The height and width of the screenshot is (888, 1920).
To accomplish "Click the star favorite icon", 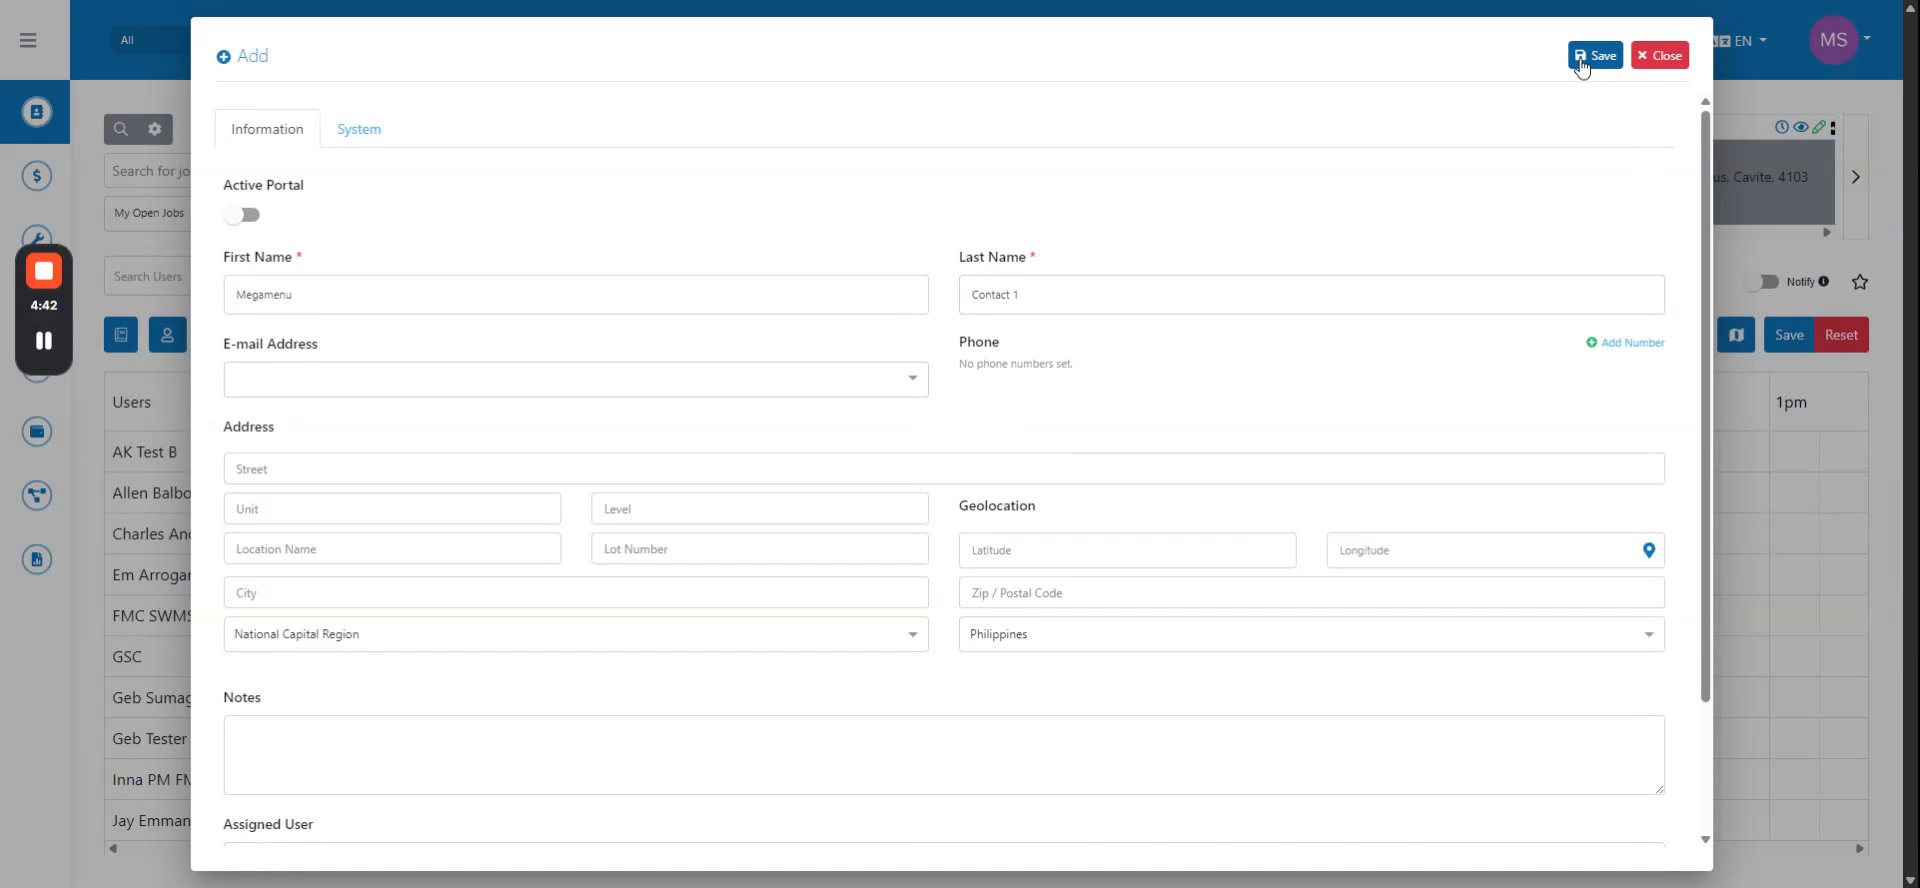I will click(x=1860, y=282).
